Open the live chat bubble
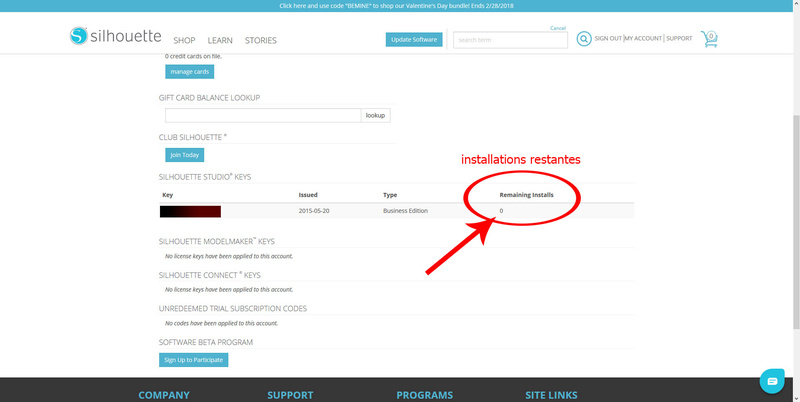Viewport: 800px width, 402px height. 771,381
